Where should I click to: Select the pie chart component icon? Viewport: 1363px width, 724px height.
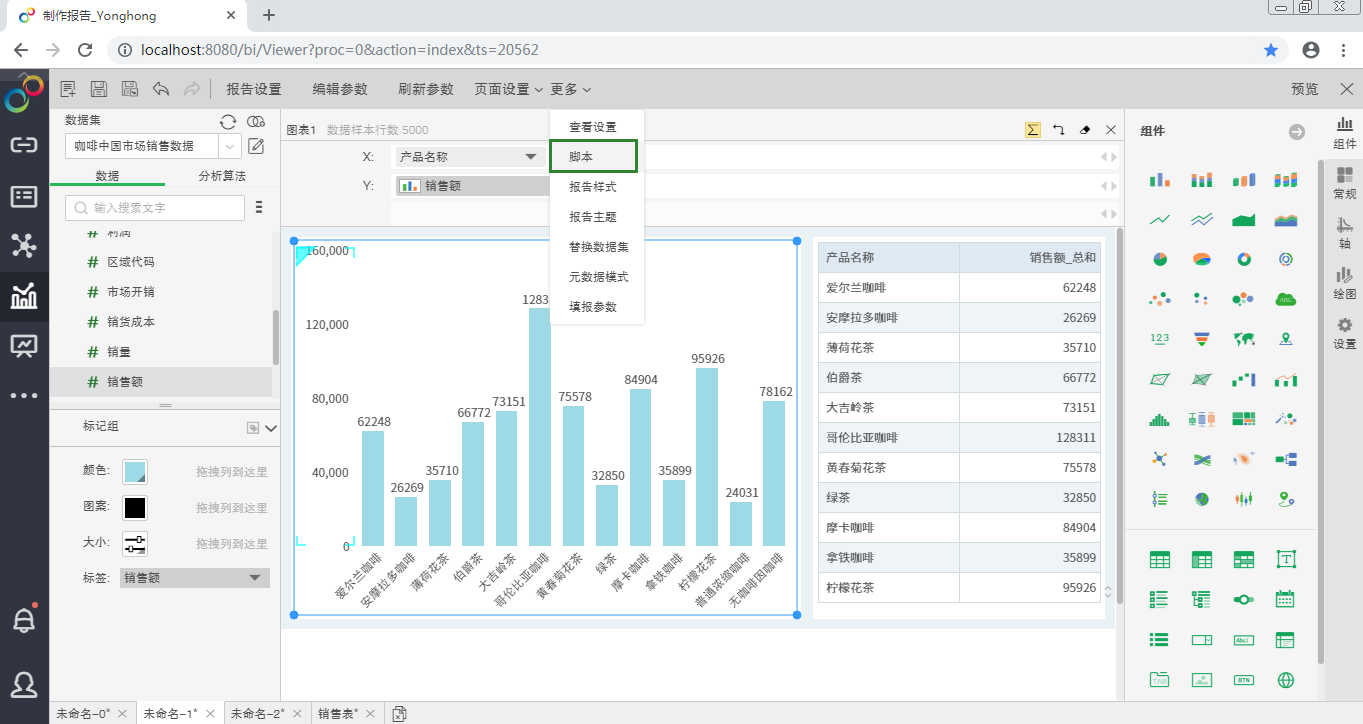tap(1160, 259)
